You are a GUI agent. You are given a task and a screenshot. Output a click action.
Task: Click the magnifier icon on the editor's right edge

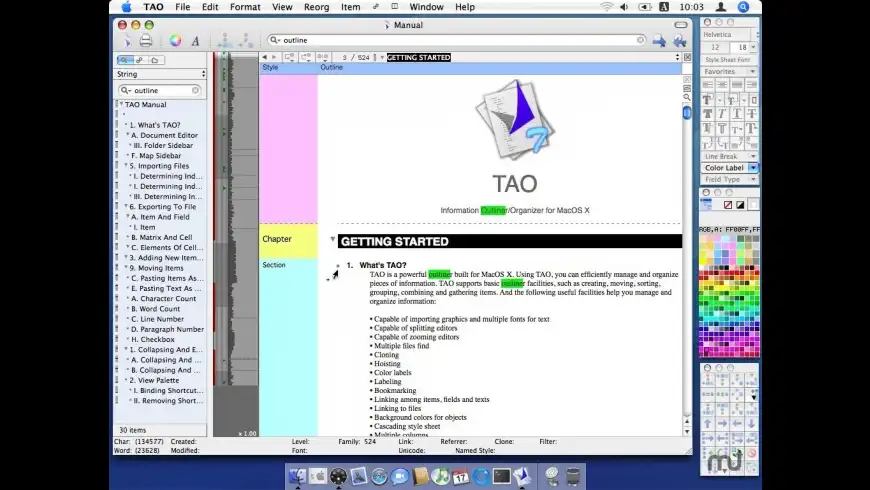[x=687, y=98]
